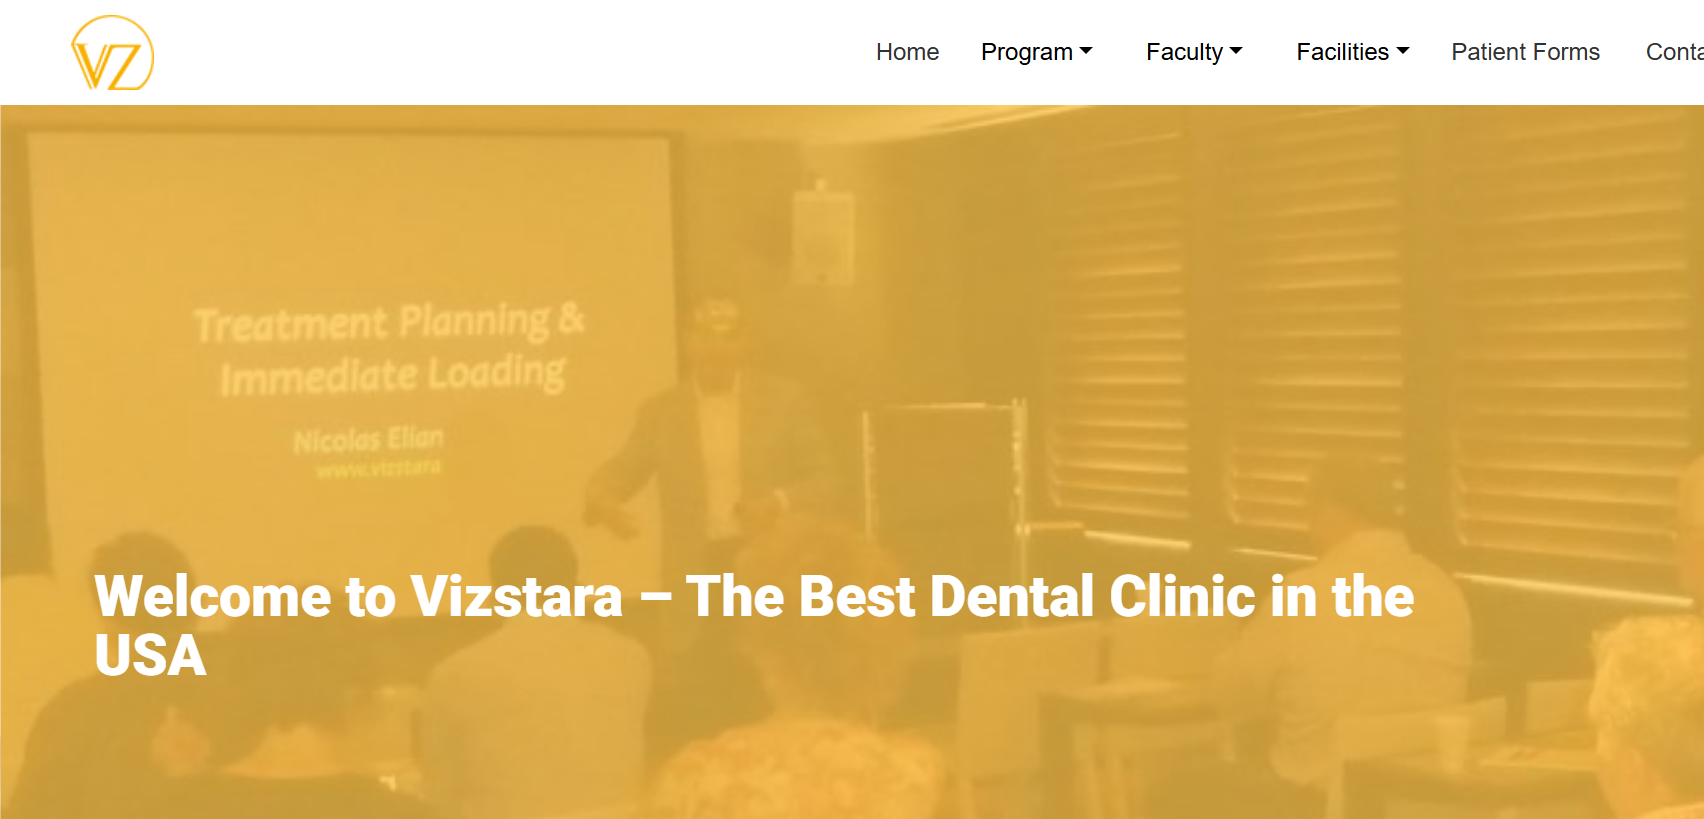Screen dimensions: 1704x819
Task: Click the wall-mounted device above the presenter
Action: pyautogui.click(x=822, y=233)
